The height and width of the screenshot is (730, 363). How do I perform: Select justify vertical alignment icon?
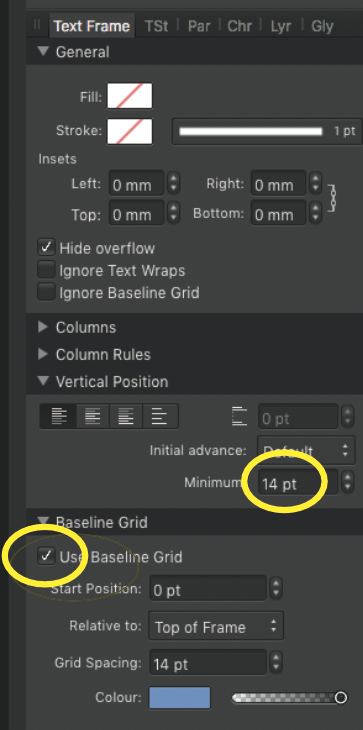161,416
